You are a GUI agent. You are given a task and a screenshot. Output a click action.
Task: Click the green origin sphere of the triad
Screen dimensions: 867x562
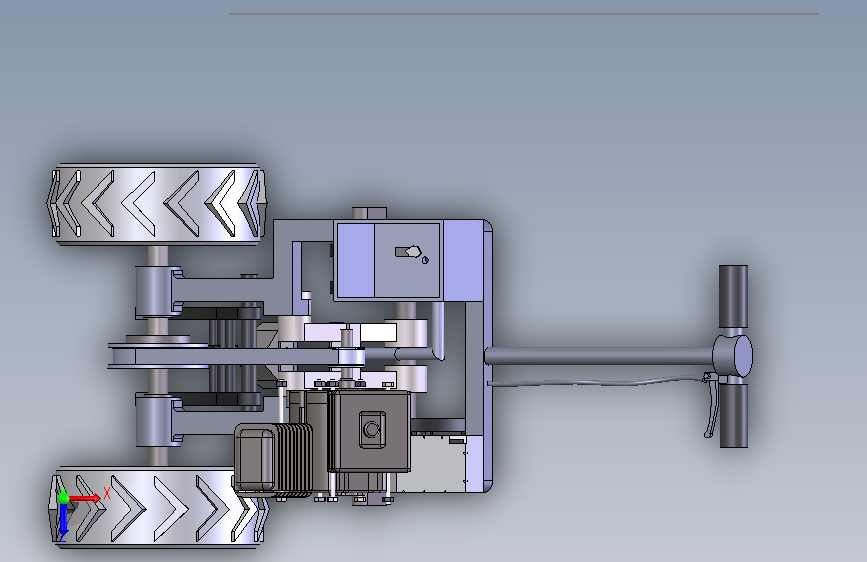click(63, 498)
